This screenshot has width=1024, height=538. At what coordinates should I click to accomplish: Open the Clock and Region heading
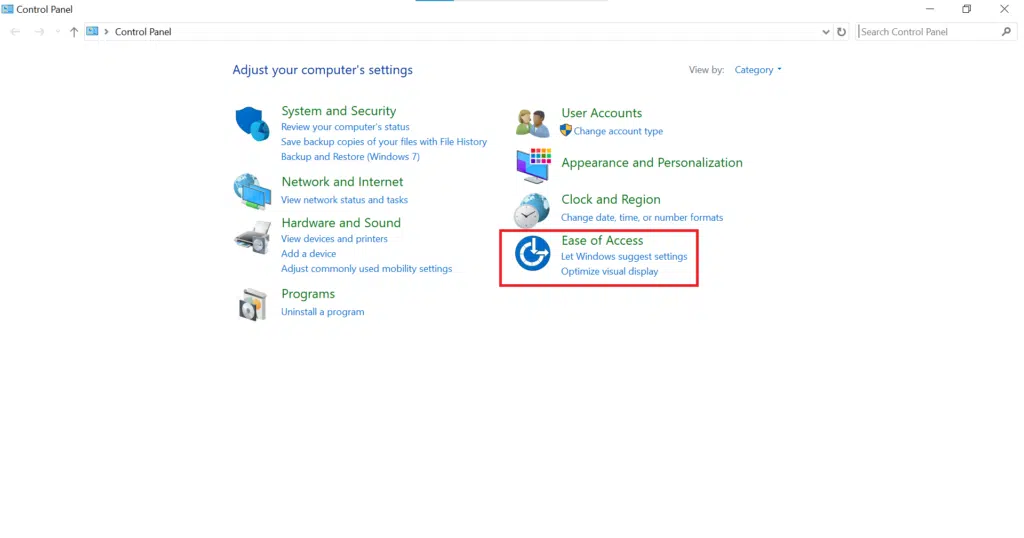pyautogui.click(x=611, y=199)
